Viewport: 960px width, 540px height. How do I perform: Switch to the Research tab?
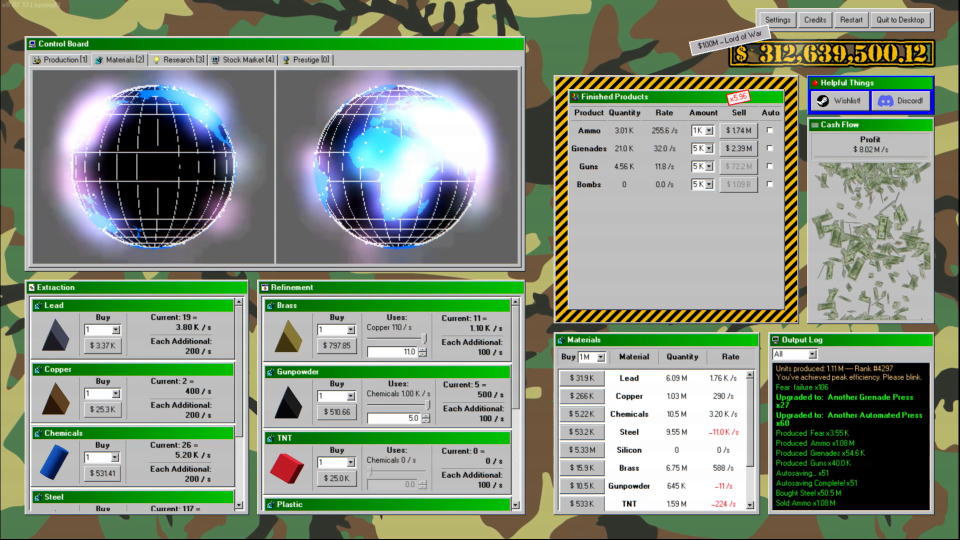point(178,60)
